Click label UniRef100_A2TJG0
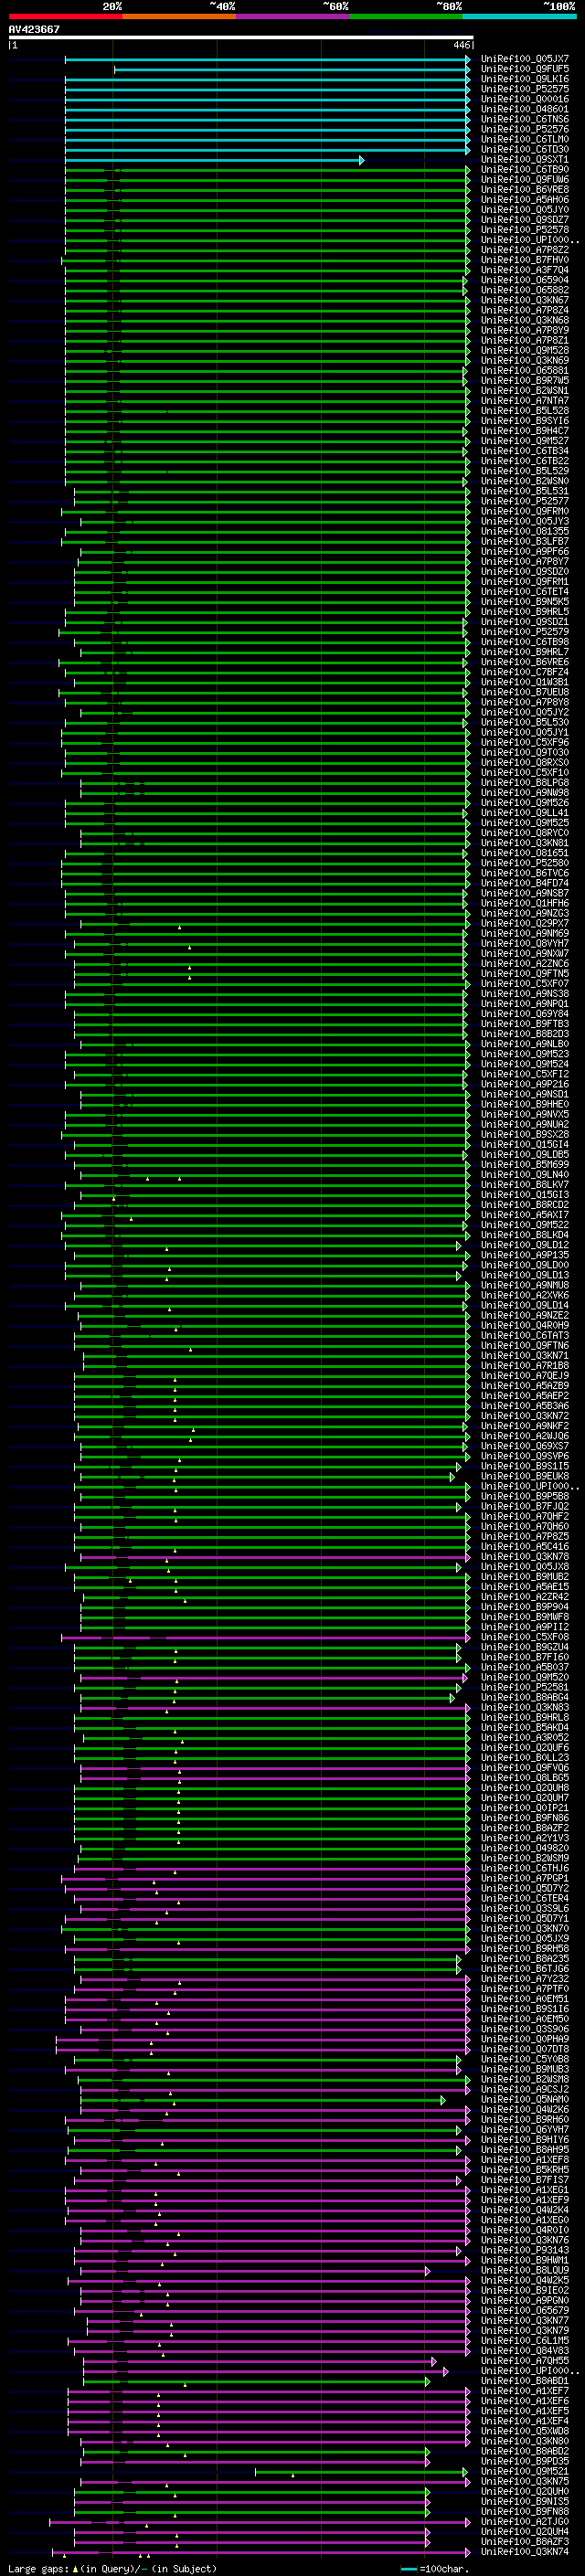The image size is (585, 2576). tap(525, 2521)
